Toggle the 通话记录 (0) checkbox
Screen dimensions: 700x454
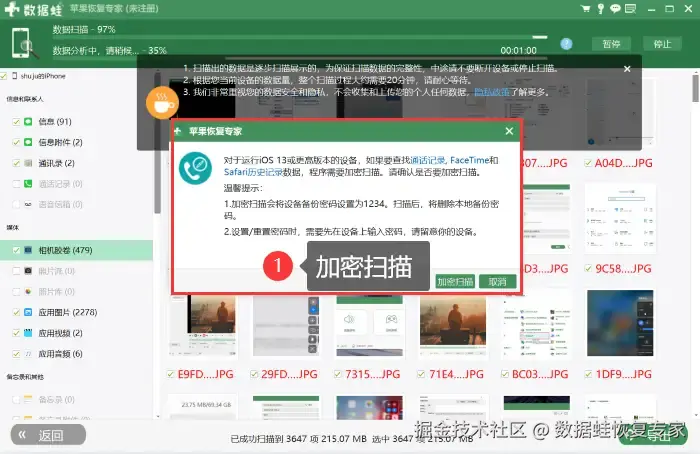[16, 183]
